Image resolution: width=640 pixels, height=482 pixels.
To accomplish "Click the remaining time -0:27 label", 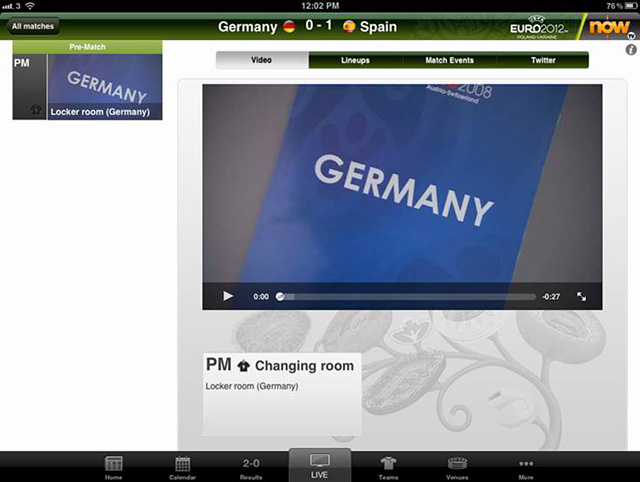I will tap(551, 297).
